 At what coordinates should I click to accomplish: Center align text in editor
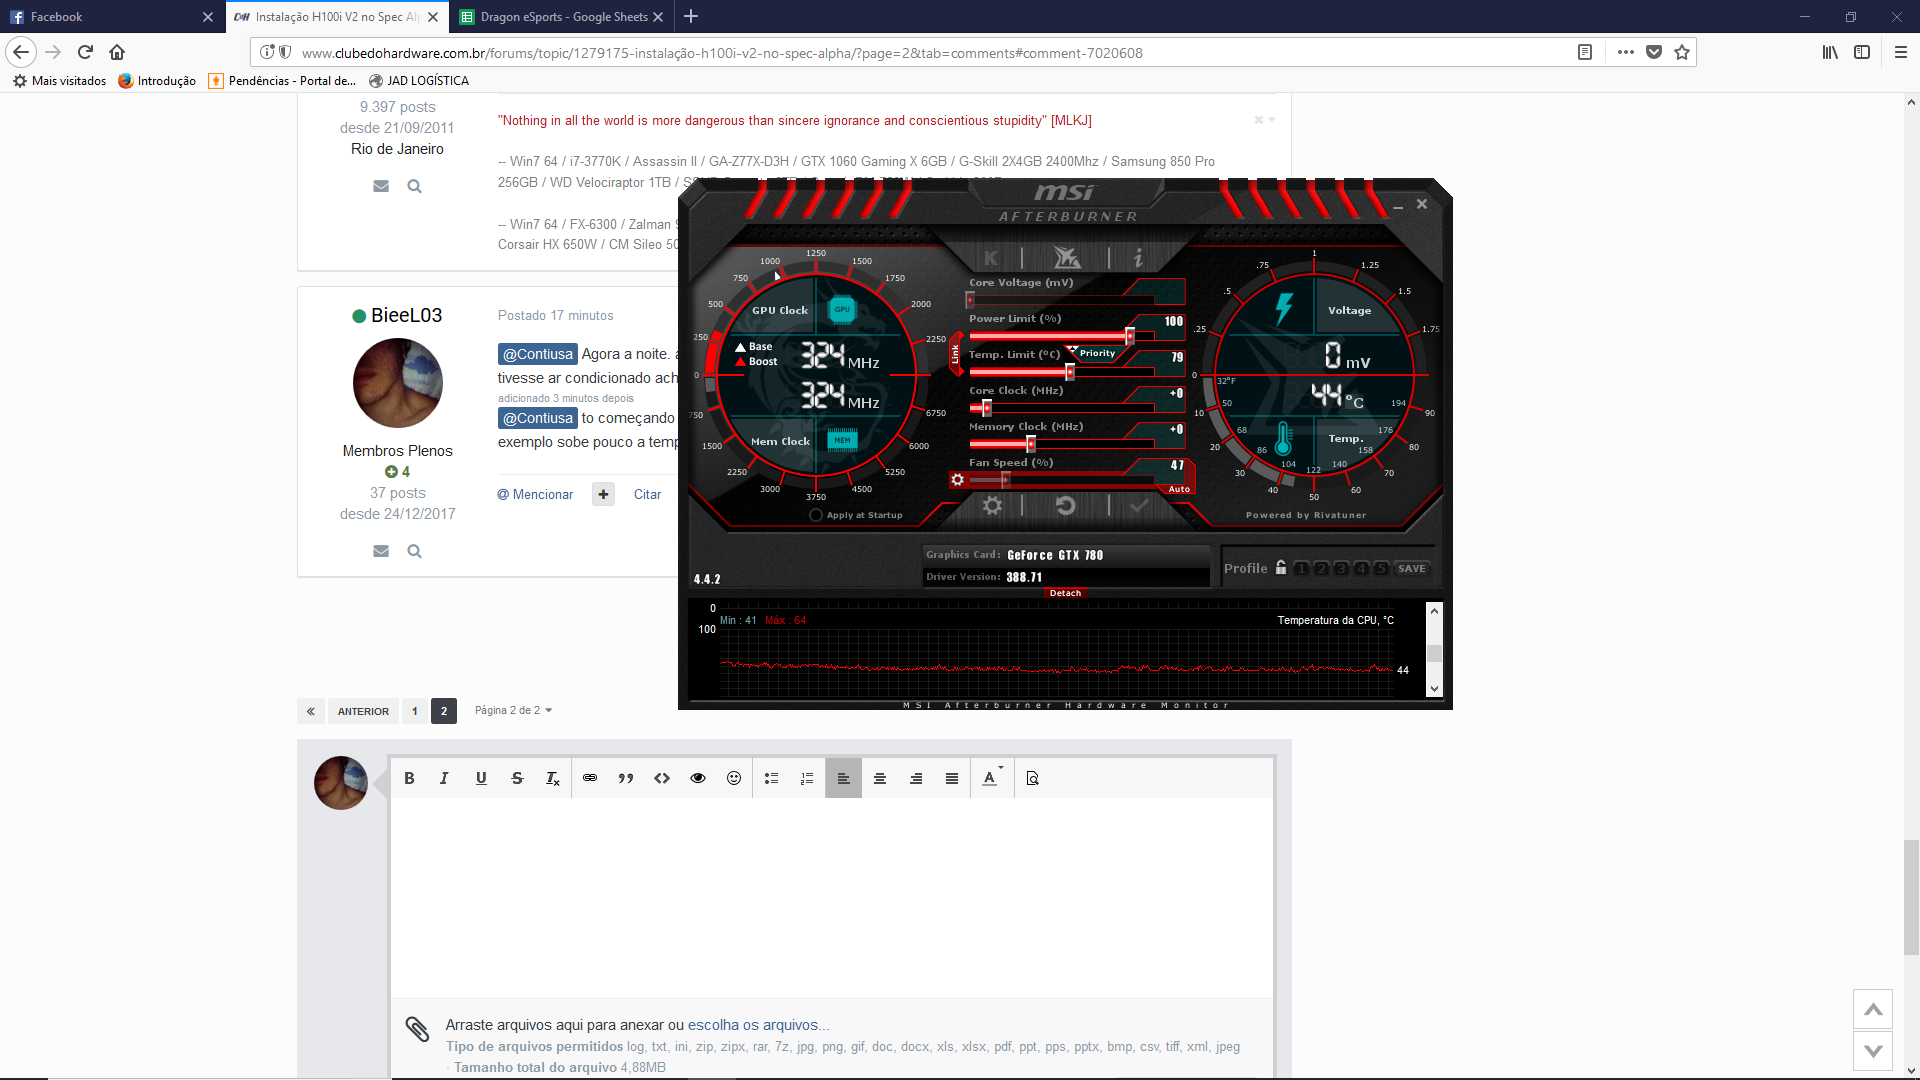[x=880, y=778]
